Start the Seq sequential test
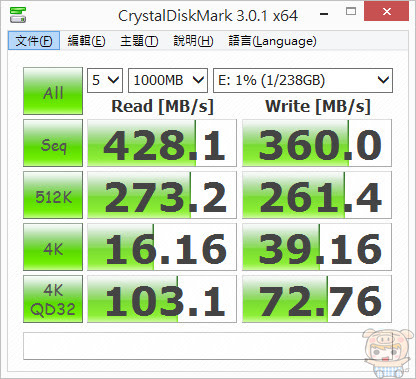The height and width of the screenshot is (379, 416). (53, 143)
